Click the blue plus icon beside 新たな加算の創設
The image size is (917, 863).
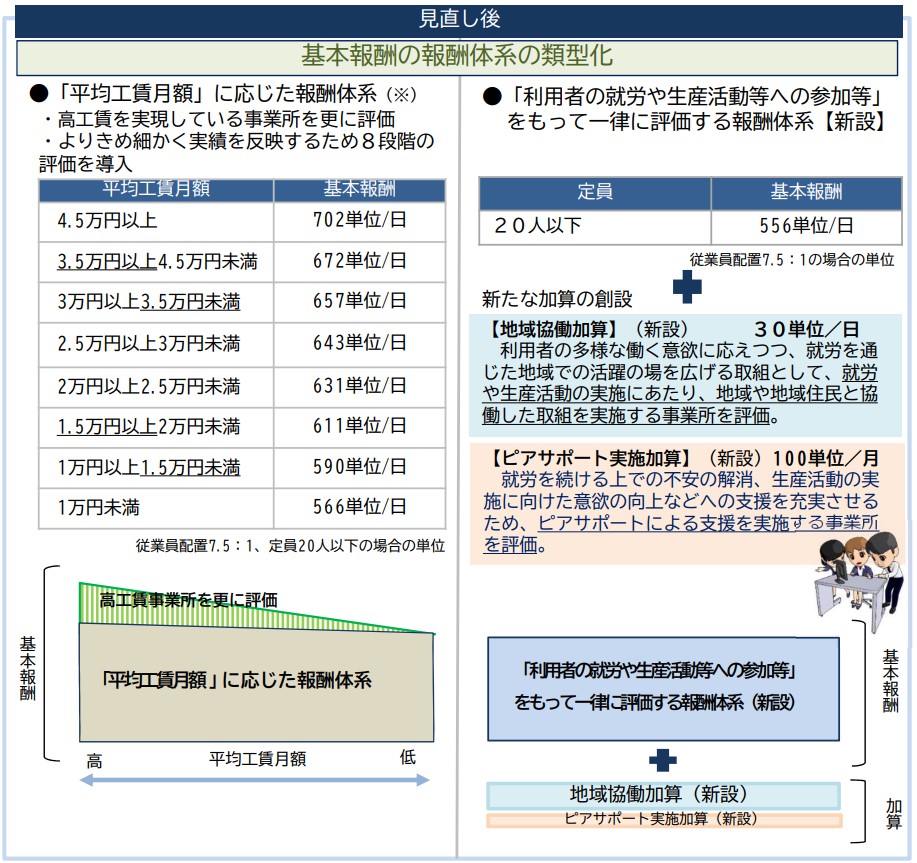687,287
